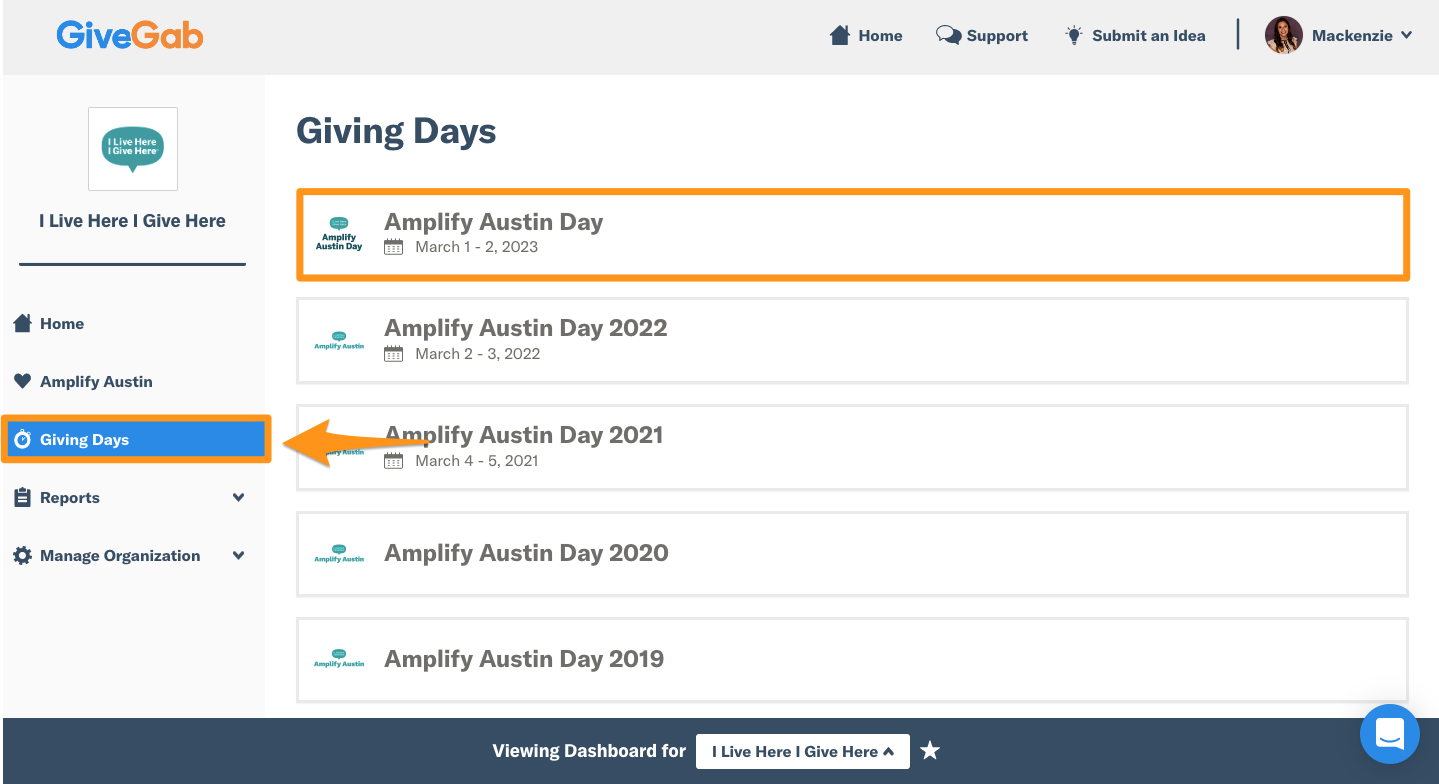Click the house icon beside top Home
The width and height of the screenshot is (1439, 784).
840,35
